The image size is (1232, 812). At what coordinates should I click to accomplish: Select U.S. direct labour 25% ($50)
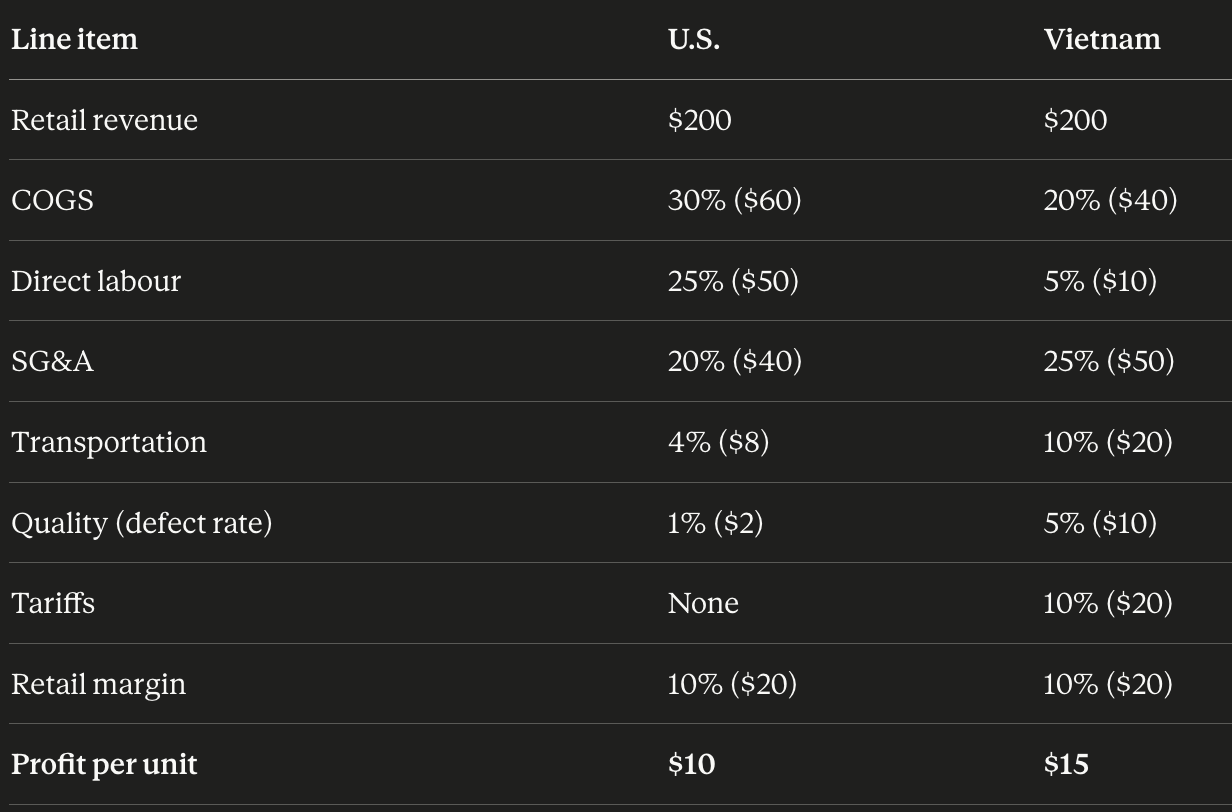(733, 281)
